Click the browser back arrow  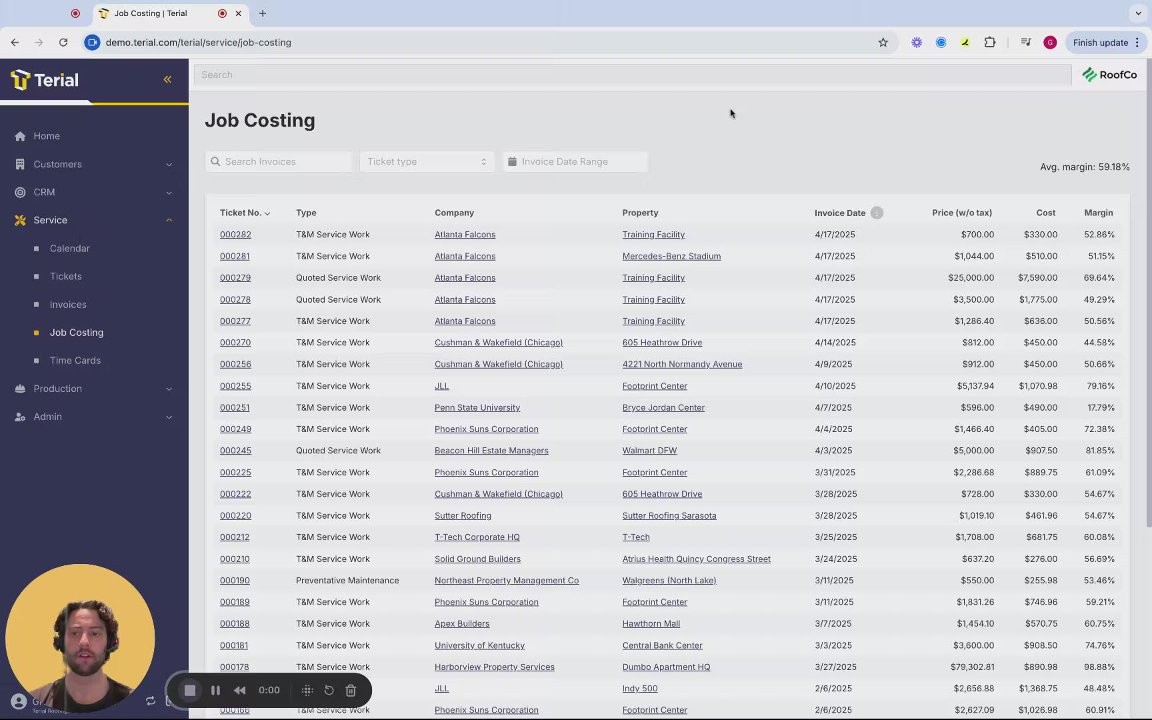(15, 43)
